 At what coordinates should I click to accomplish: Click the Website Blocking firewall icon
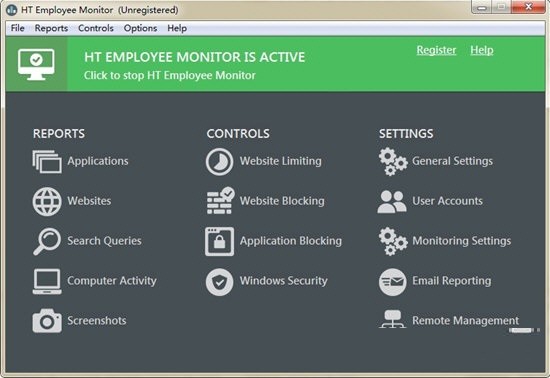220,201
